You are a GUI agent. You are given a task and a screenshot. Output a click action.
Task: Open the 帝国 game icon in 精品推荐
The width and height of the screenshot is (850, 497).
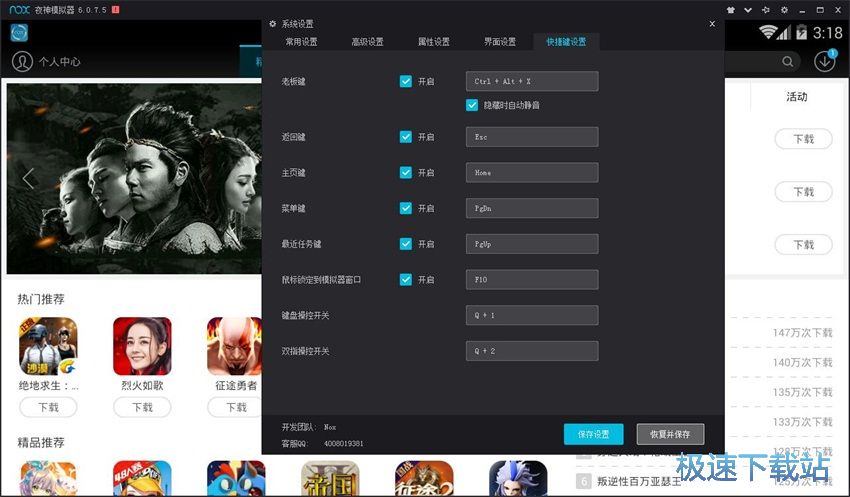(330, 479)
